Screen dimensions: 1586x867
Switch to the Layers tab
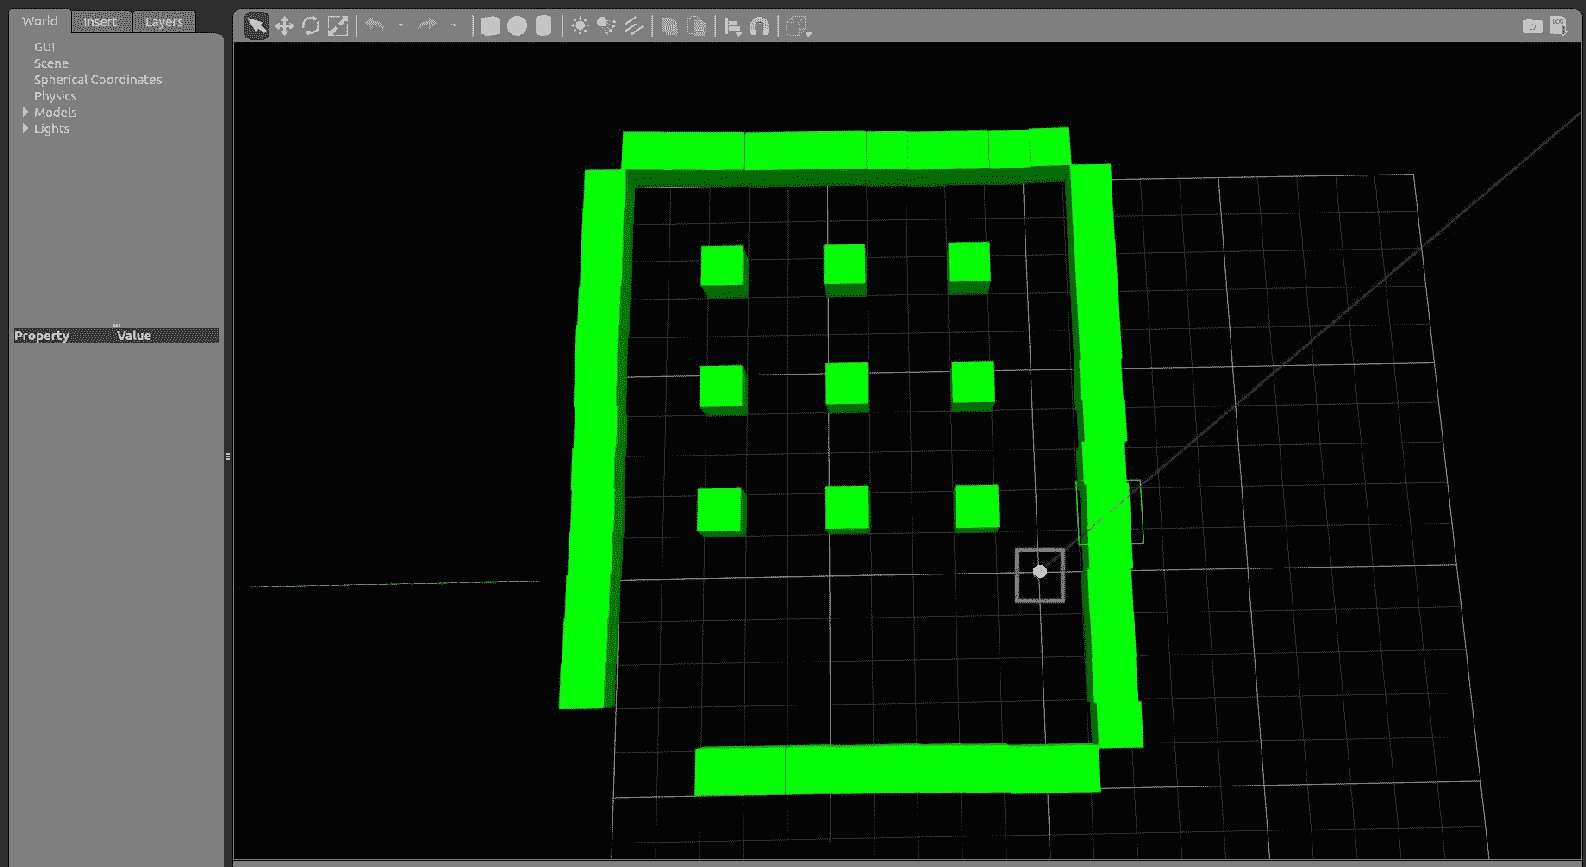pyautogui.click(x=163, y=22)
